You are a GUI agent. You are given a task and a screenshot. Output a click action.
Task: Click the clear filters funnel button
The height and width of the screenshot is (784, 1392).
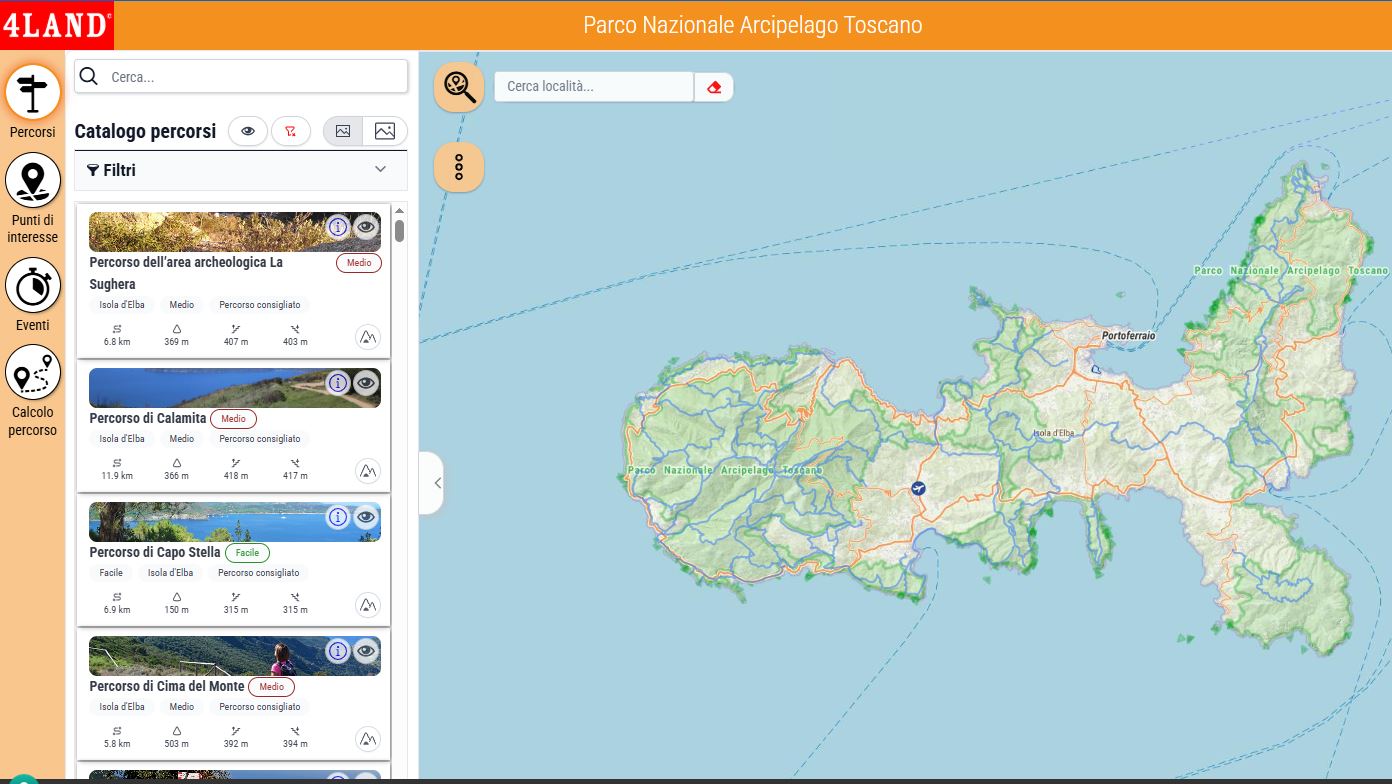point(291,131)
